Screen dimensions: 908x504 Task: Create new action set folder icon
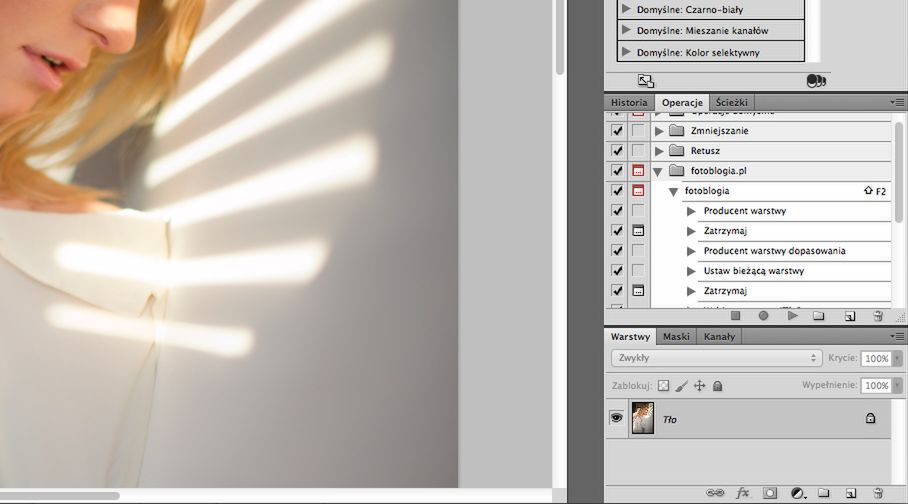(818, 316)
